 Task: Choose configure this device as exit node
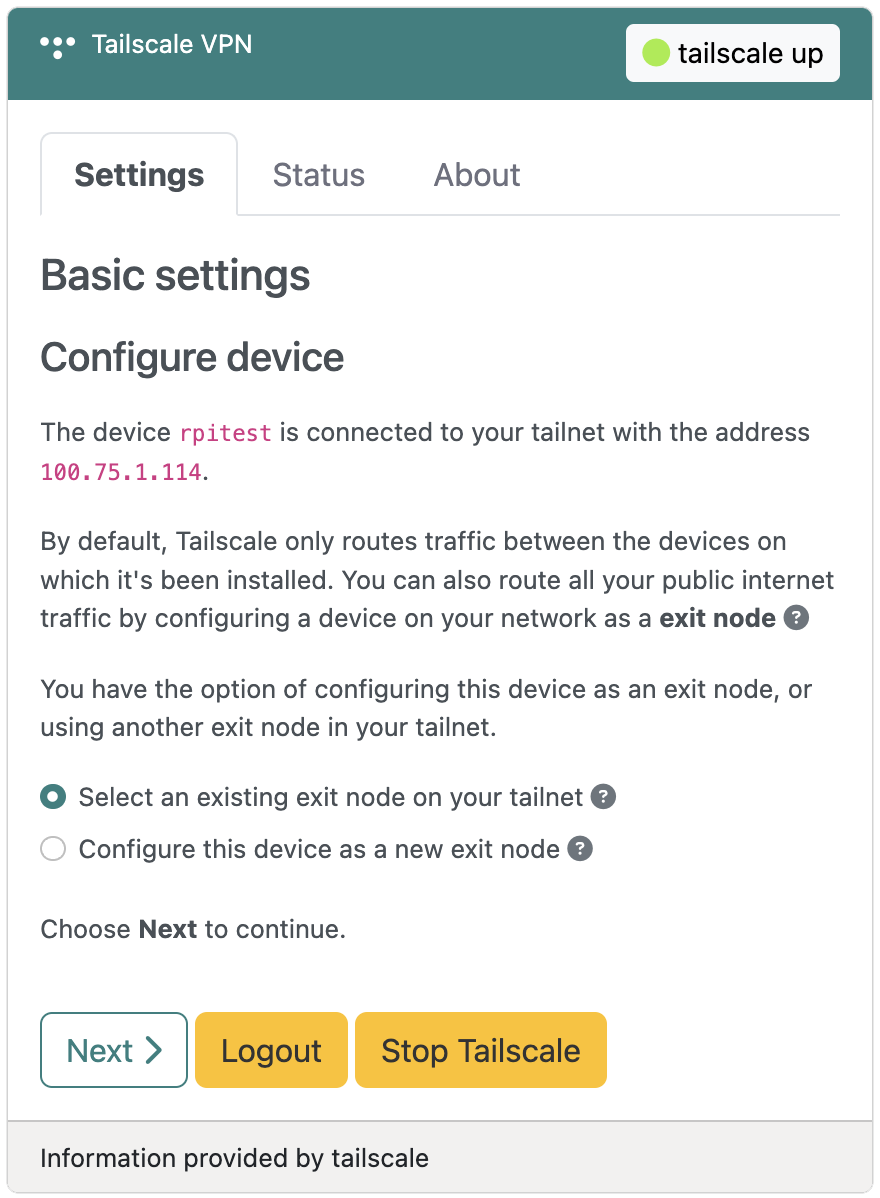[x=53, y=849]
